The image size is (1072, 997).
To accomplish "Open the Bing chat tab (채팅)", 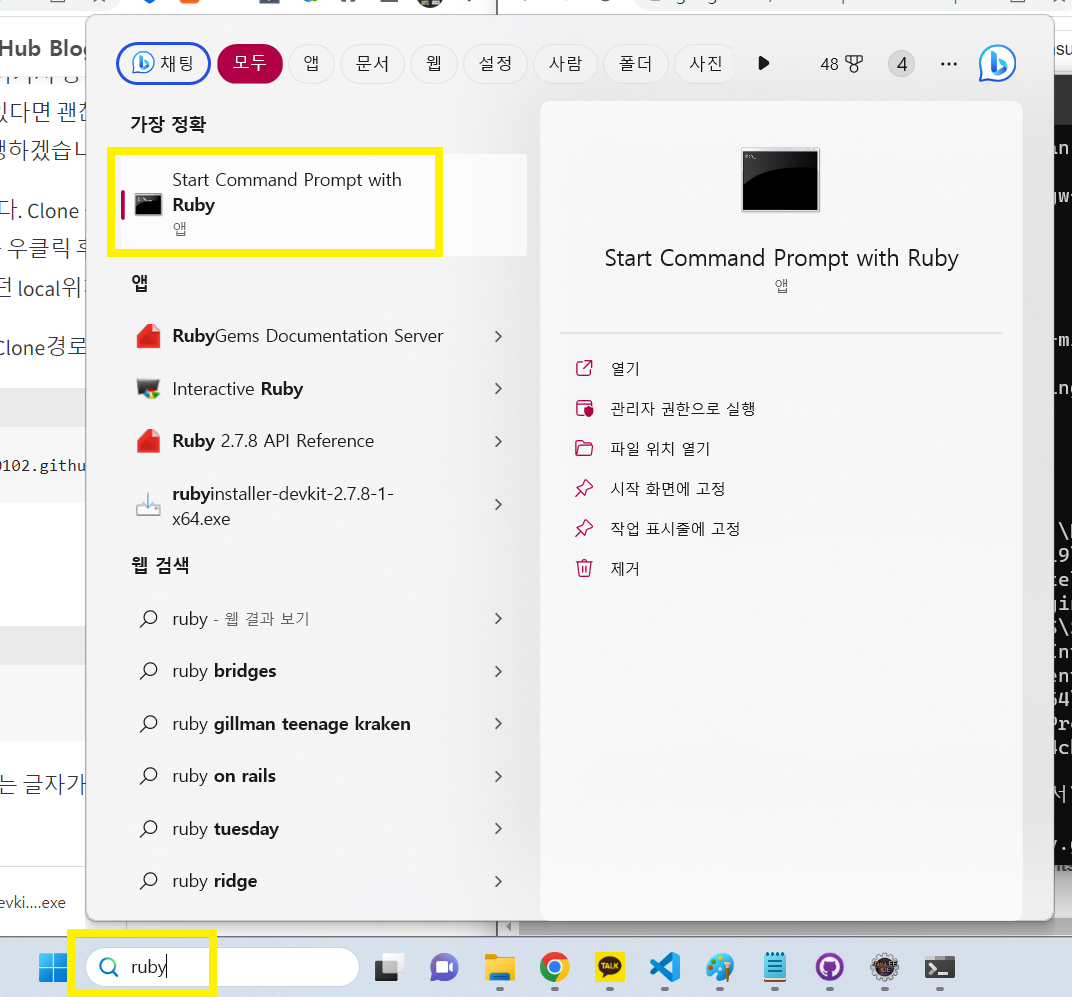I will point(163,64).
